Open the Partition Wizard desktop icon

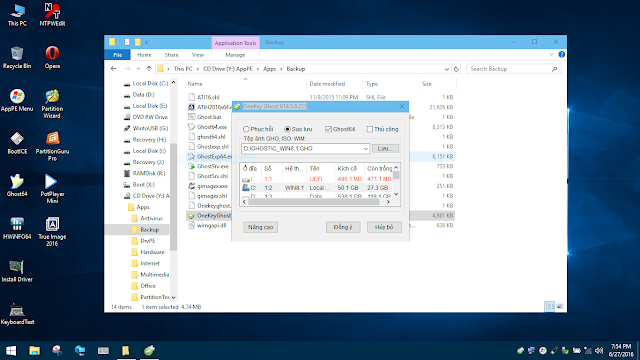[x=52, y=104]
